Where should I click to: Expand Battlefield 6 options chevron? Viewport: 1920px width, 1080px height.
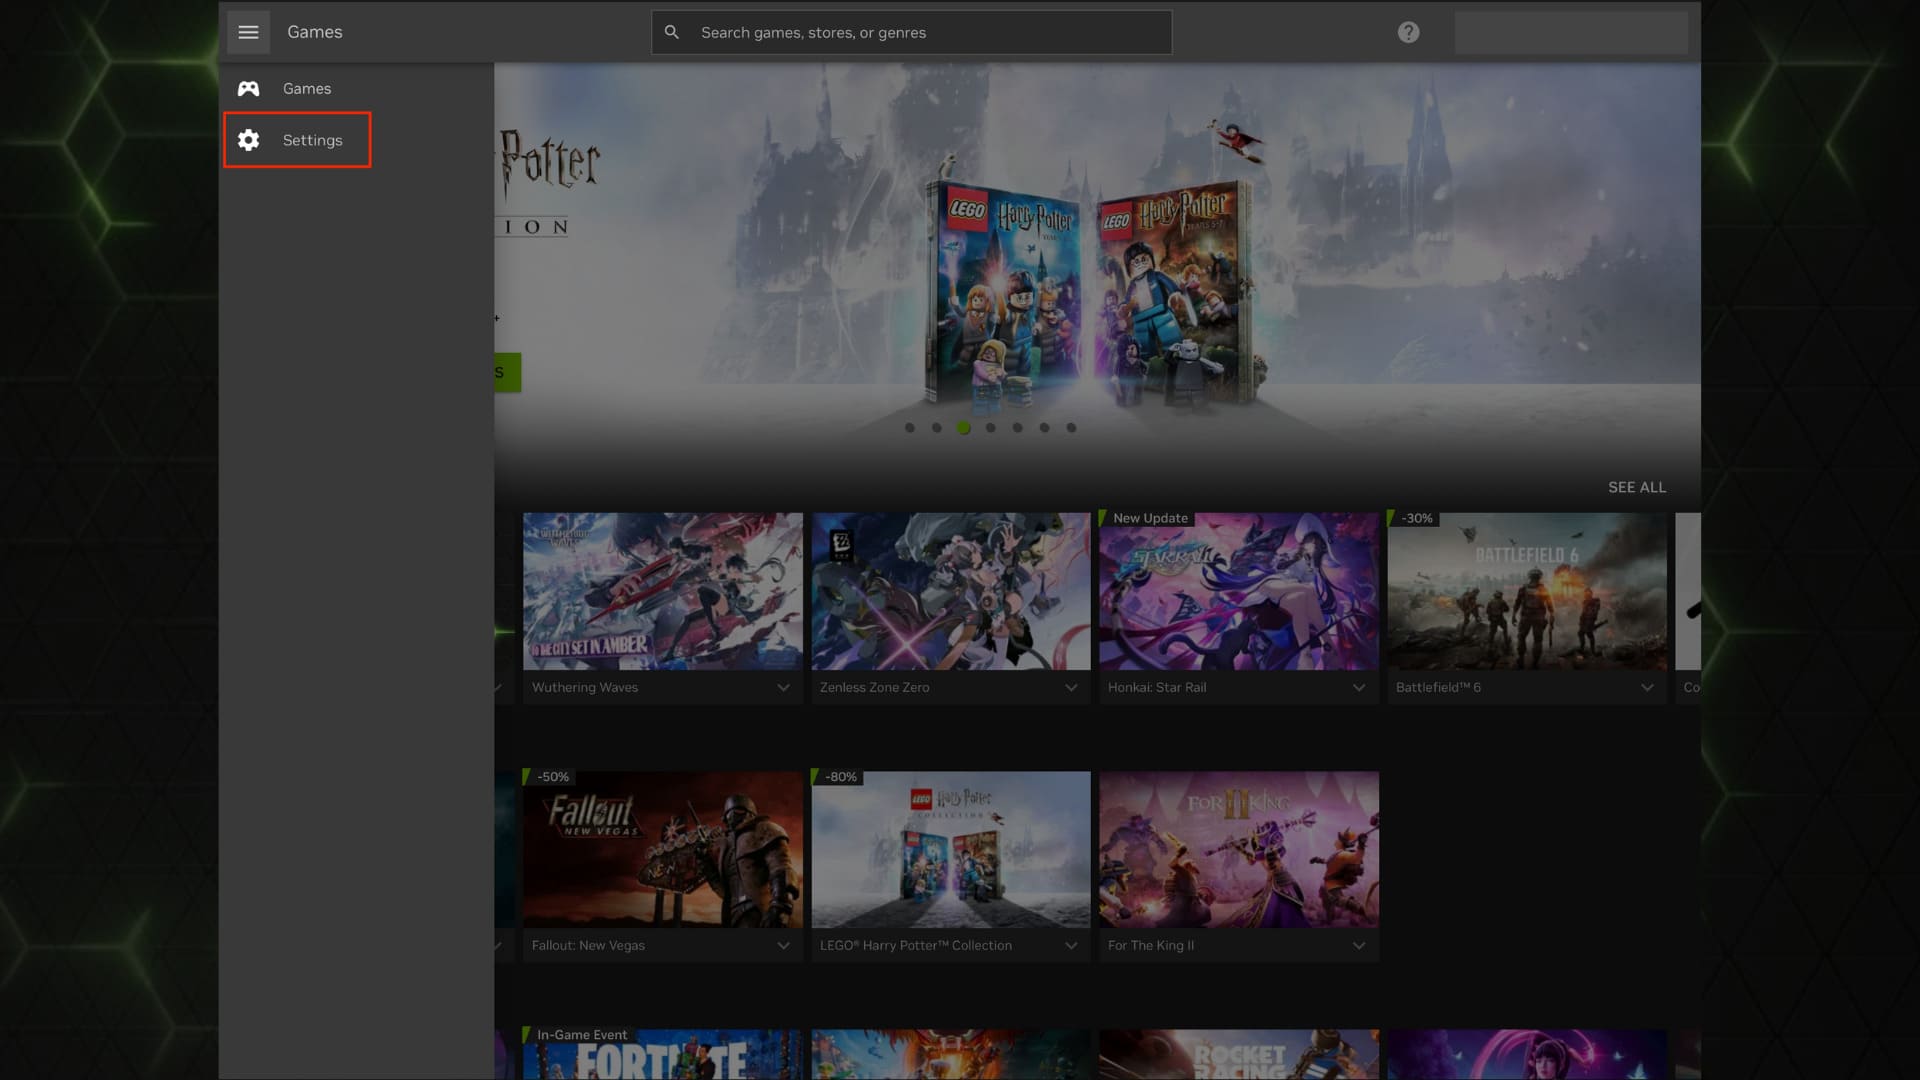tap(1646, 688)
